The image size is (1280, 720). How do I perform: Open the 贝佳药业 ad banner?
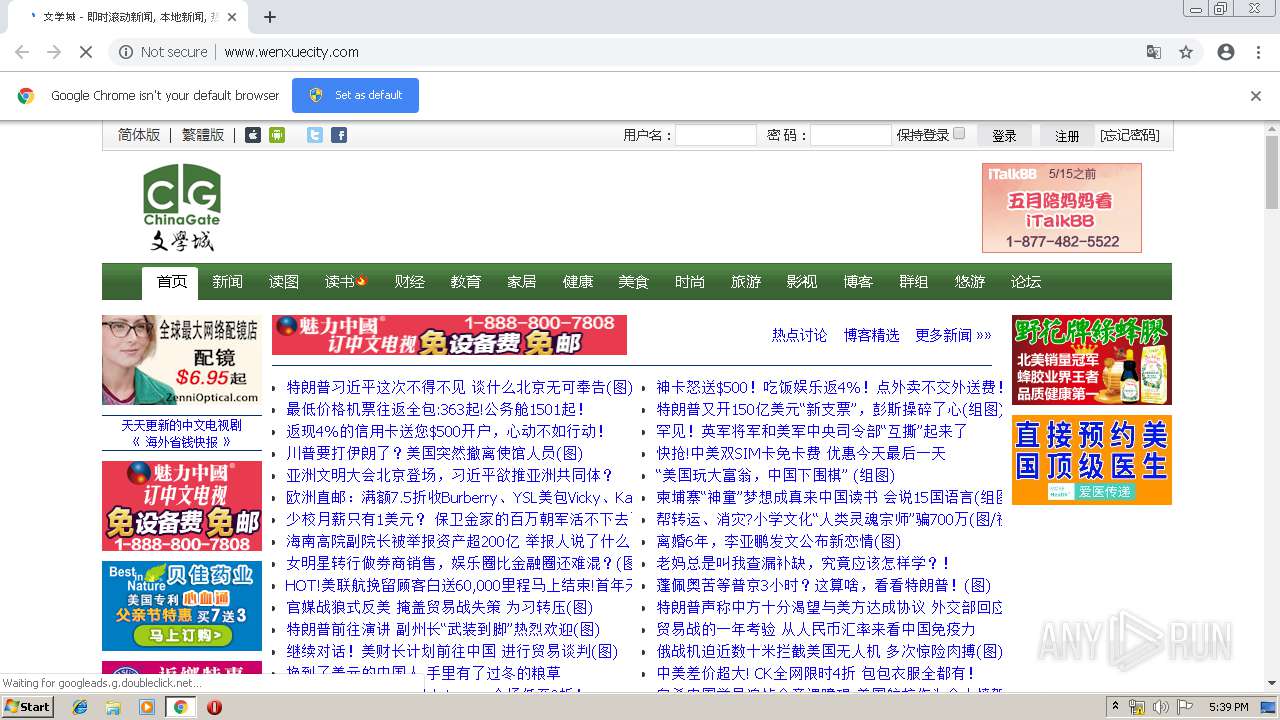pyautogui.click(x=182, y=606)
